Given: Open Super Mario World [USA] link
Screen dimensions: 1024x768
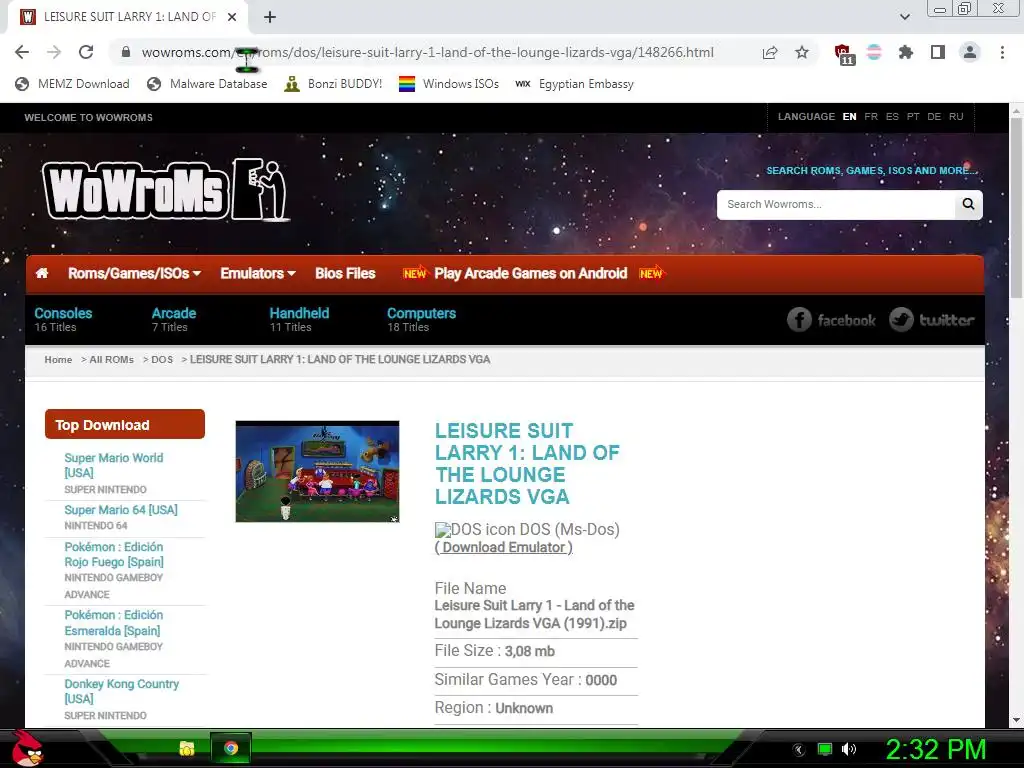Looking at the screenshot, I should pyautogui.click(x=114, y=465).
